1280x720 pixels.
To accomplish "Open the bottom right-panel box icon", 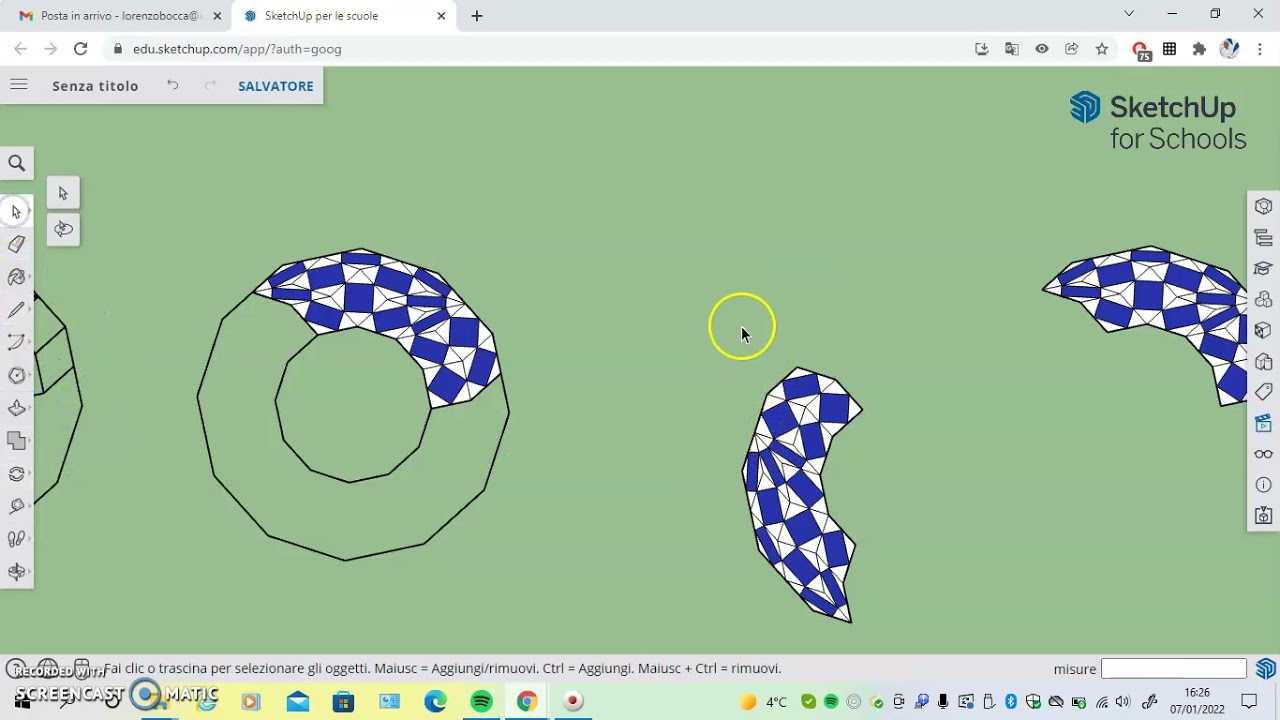I will coord(1264,516).
